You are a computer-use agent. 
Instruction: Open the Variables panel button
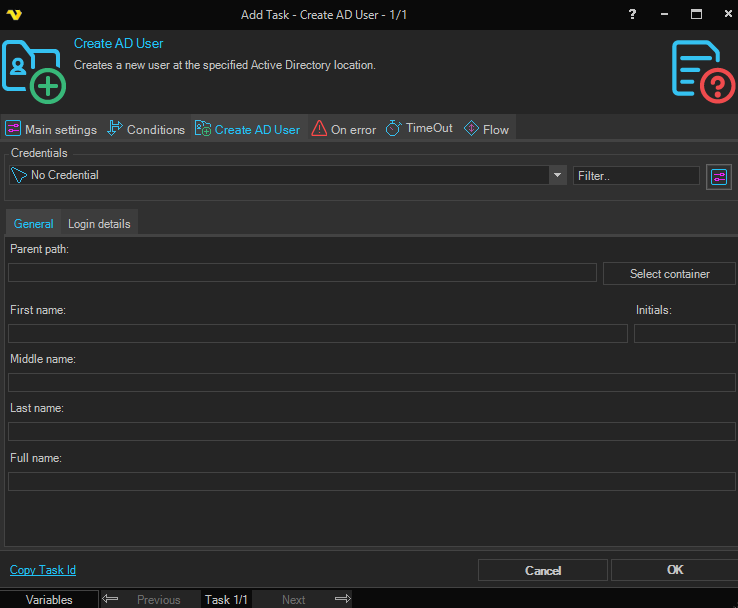tap(49, 599)
